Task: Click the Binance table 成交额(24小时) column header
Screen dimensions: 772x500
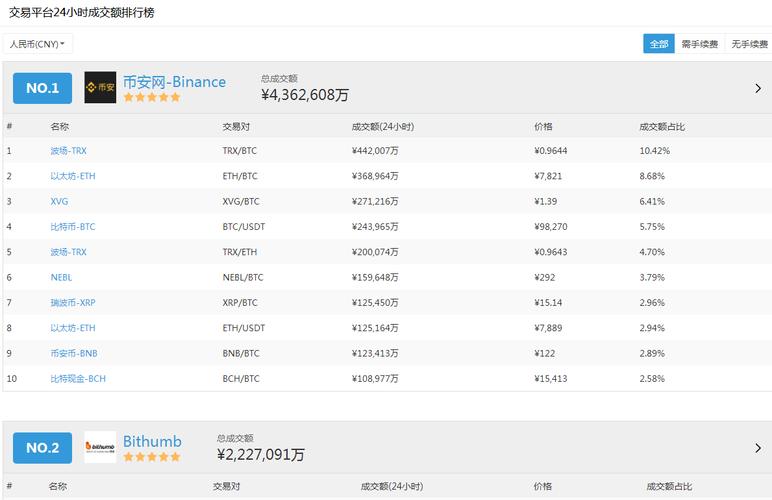Action: pos(383,126)
